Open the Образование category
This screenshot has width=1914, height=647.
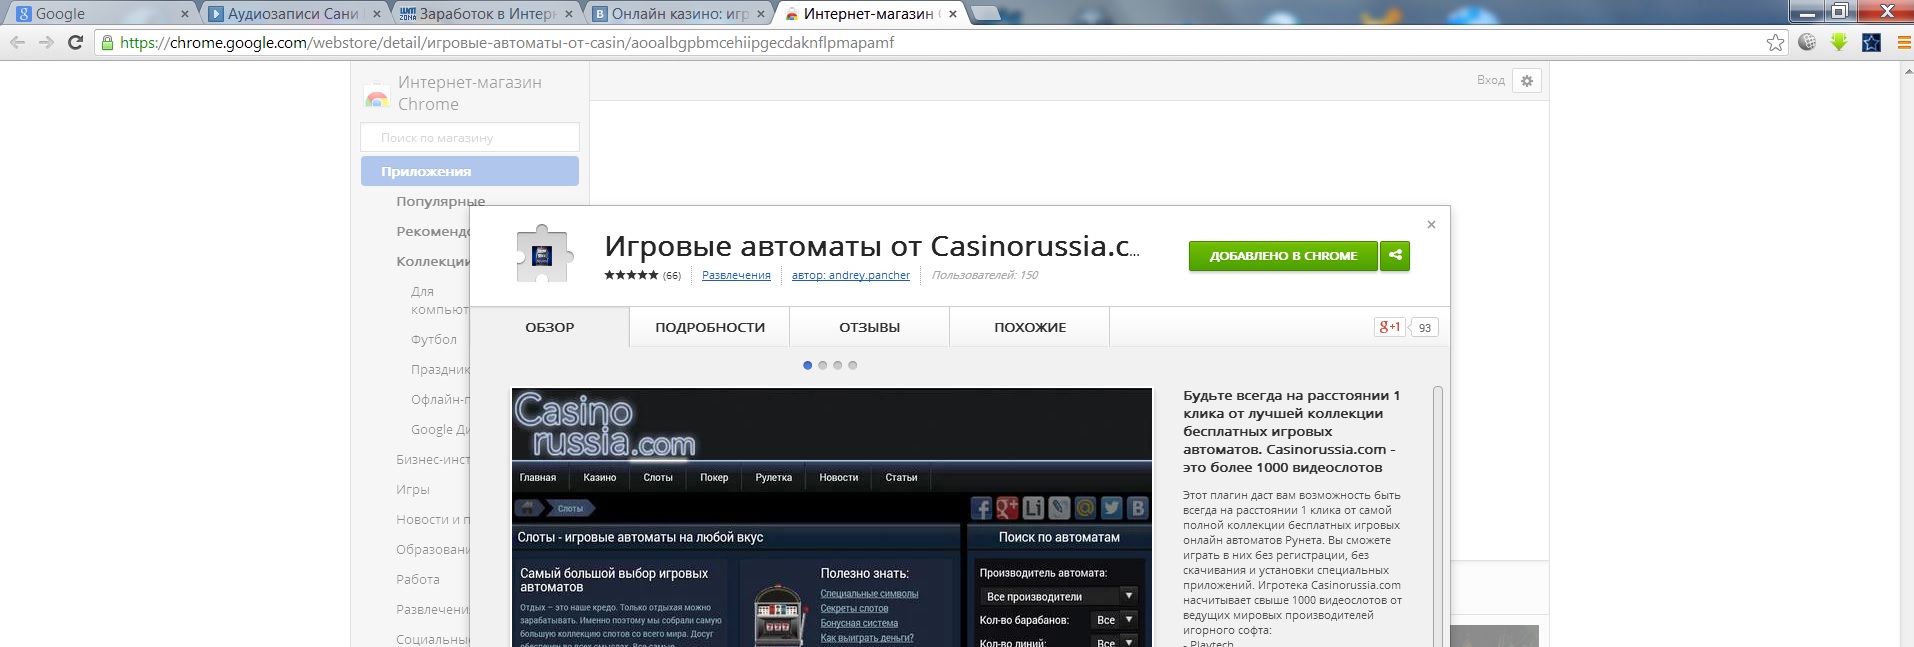pyautogui.click(x=433, y=549)
